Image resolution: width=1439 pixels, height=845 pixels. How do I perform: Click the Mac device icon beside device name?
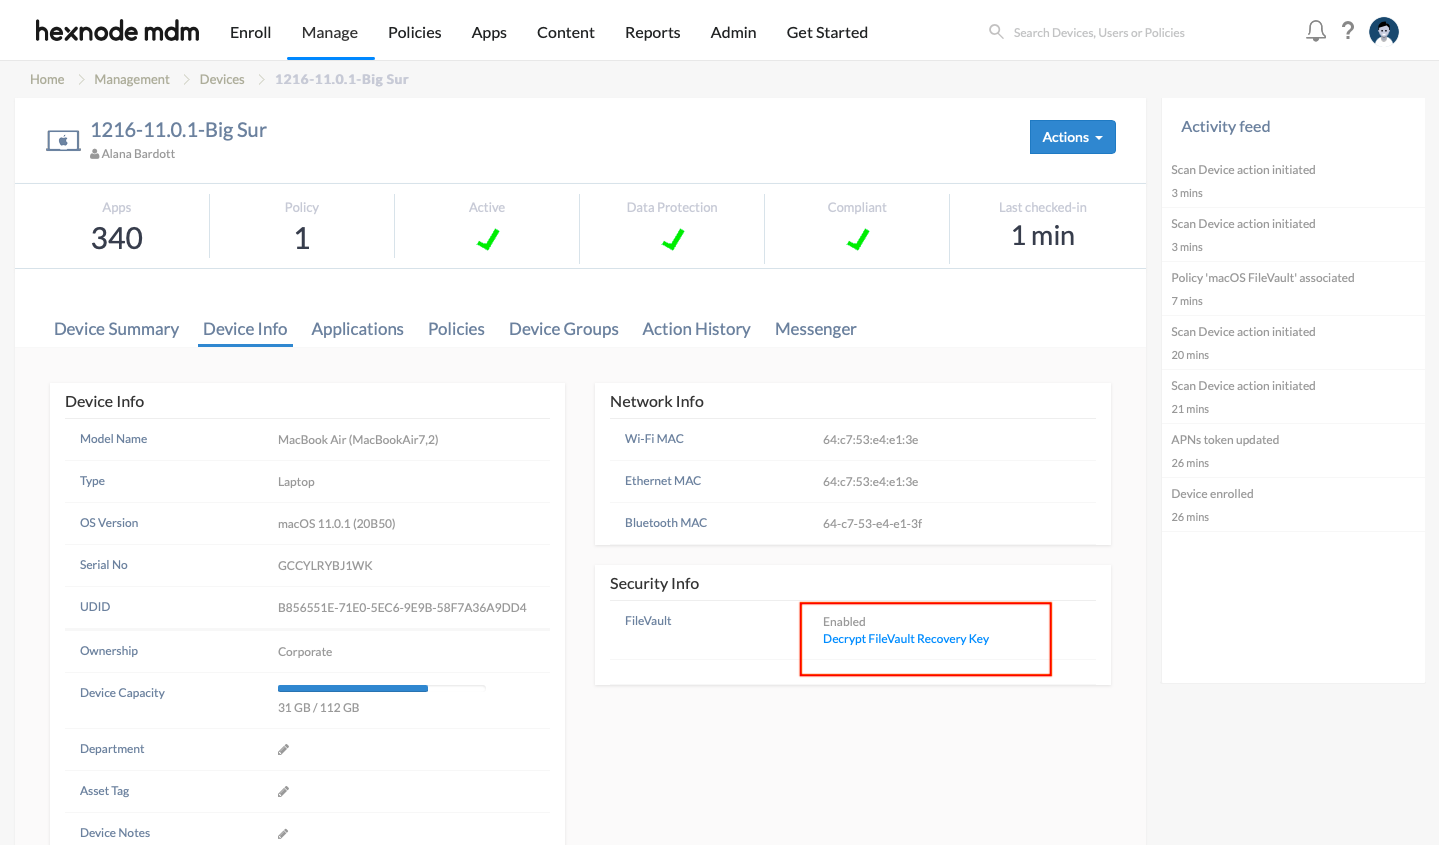(63, 141)
